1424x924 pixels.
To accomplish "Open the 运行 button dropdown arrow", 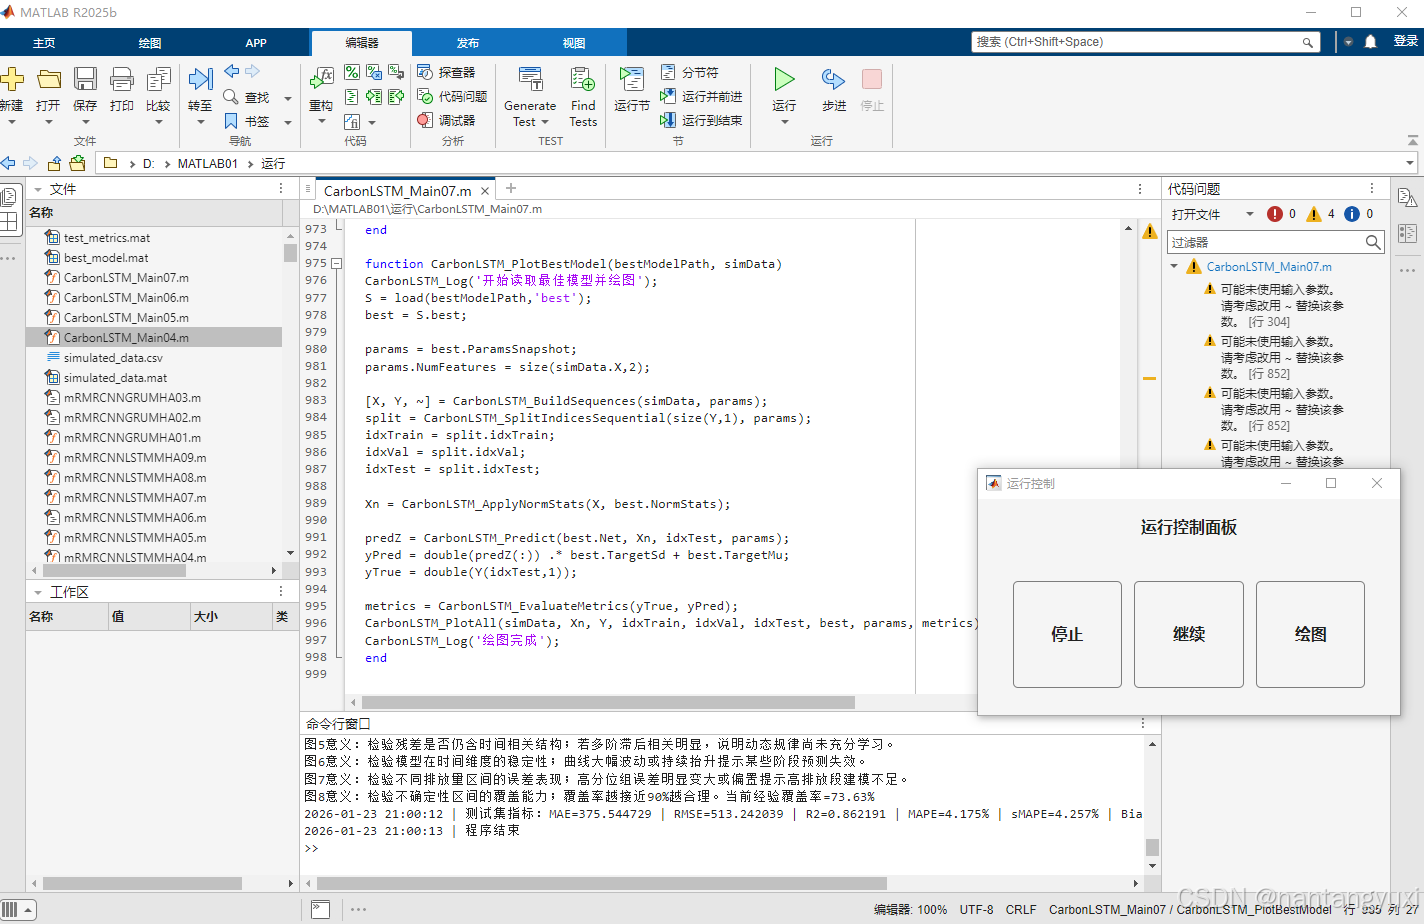I will click(x=784, y=122).
